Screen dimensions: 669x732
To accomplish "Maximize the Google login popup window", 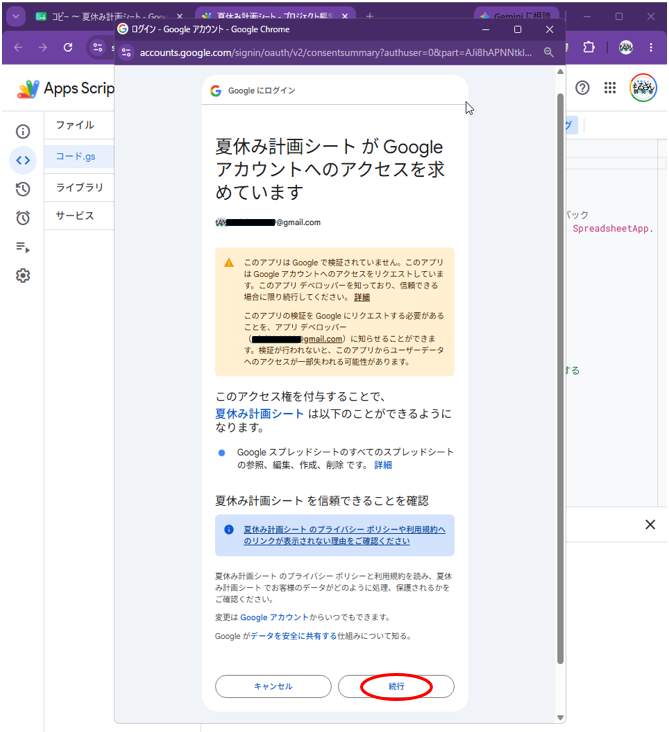I will (517, 29).
